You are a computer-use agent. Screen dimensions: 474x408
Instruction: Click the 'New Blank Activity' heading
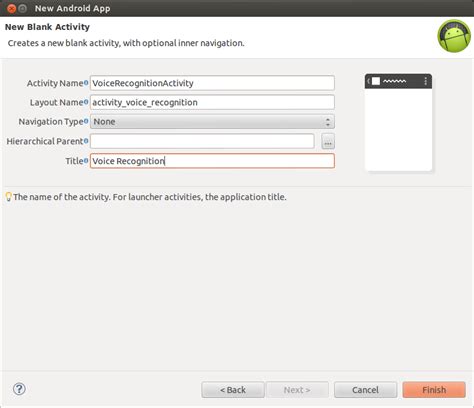47,27
